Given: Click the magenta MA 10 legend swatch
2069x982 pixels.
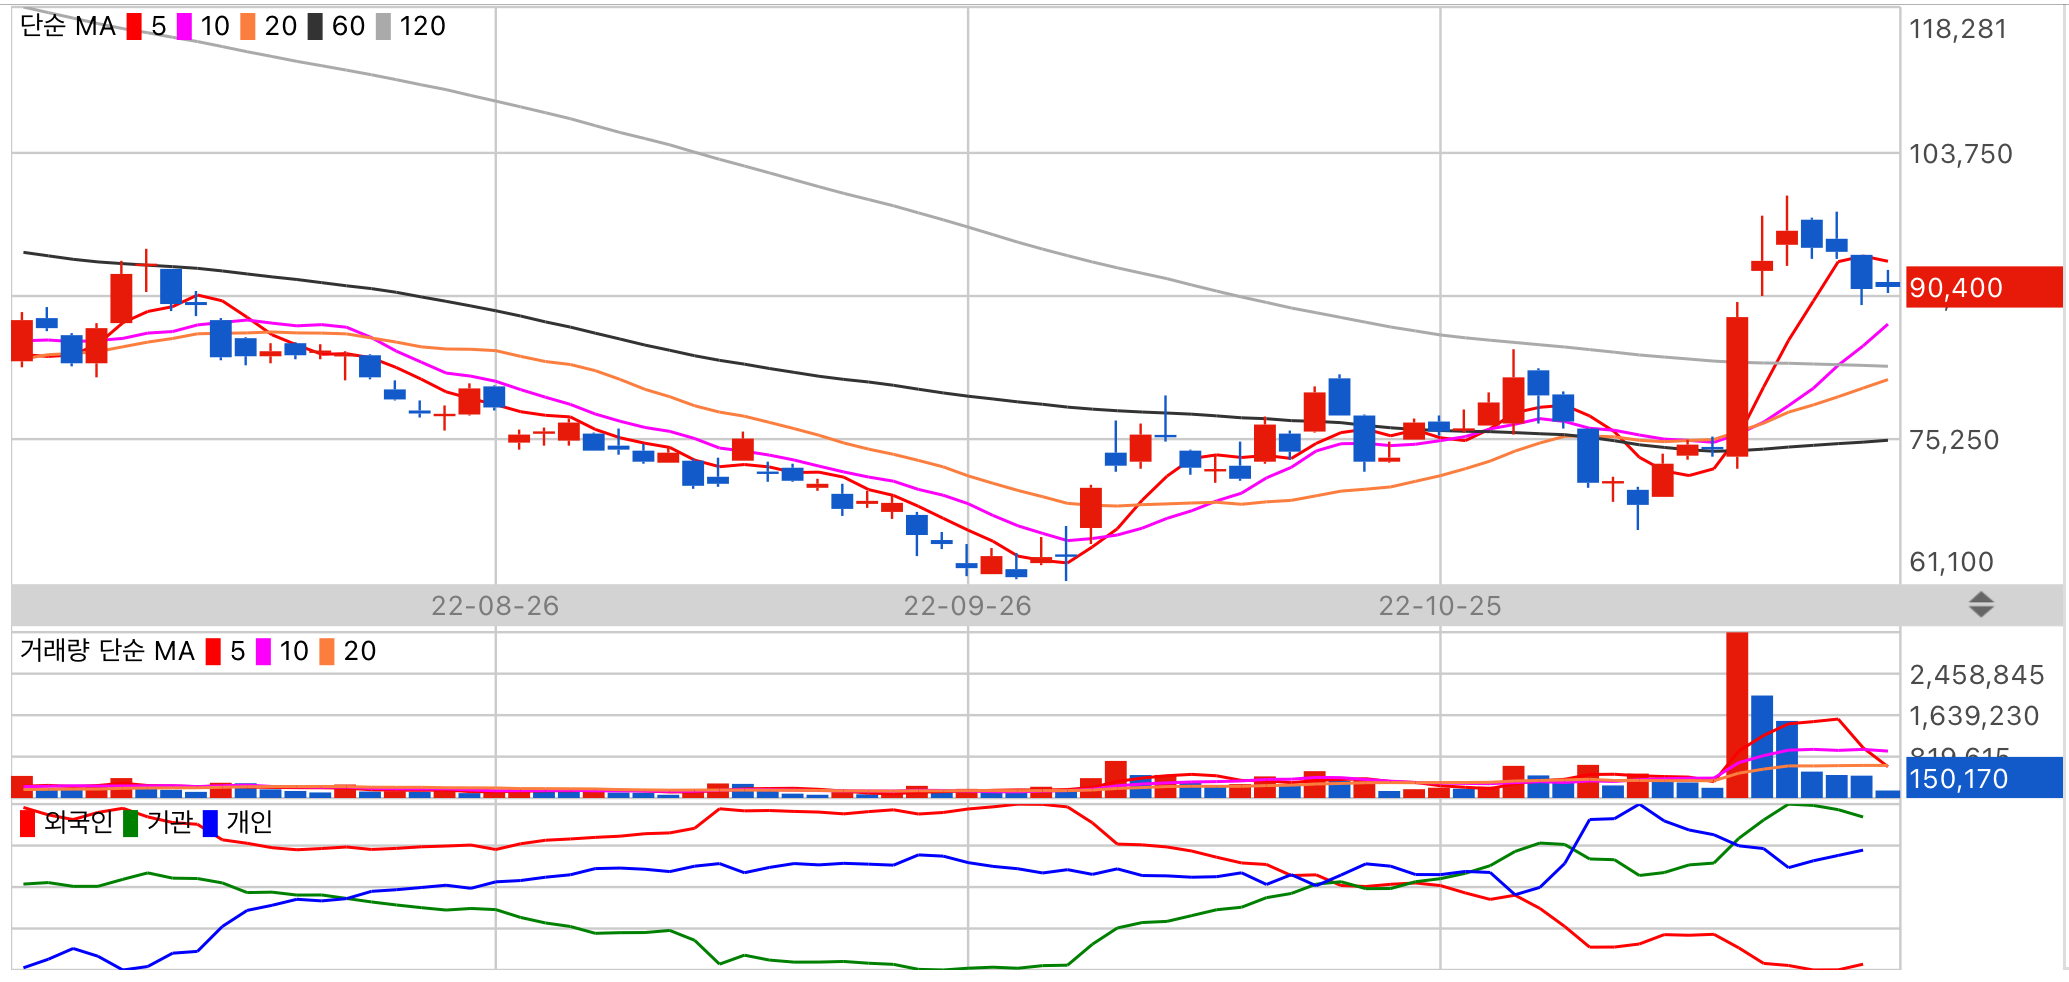Looking at the screenshot, I should click(x=184, y=26).
